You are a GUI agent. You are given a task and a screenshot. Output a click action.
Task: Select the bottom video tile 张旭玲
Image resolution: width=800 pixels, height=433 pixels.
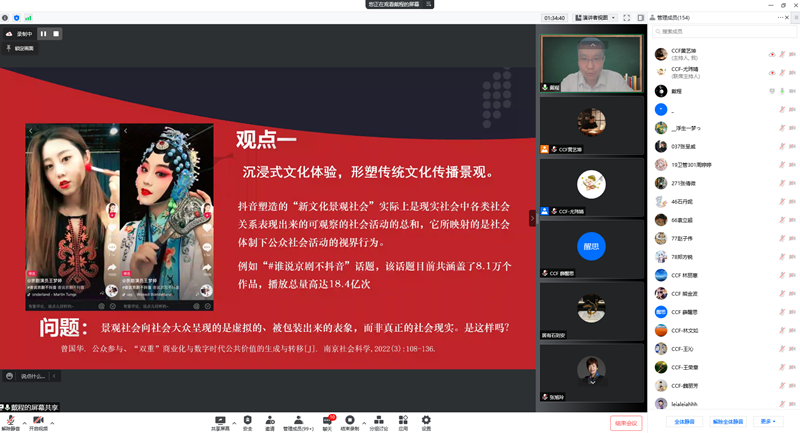tap(592, 372)
